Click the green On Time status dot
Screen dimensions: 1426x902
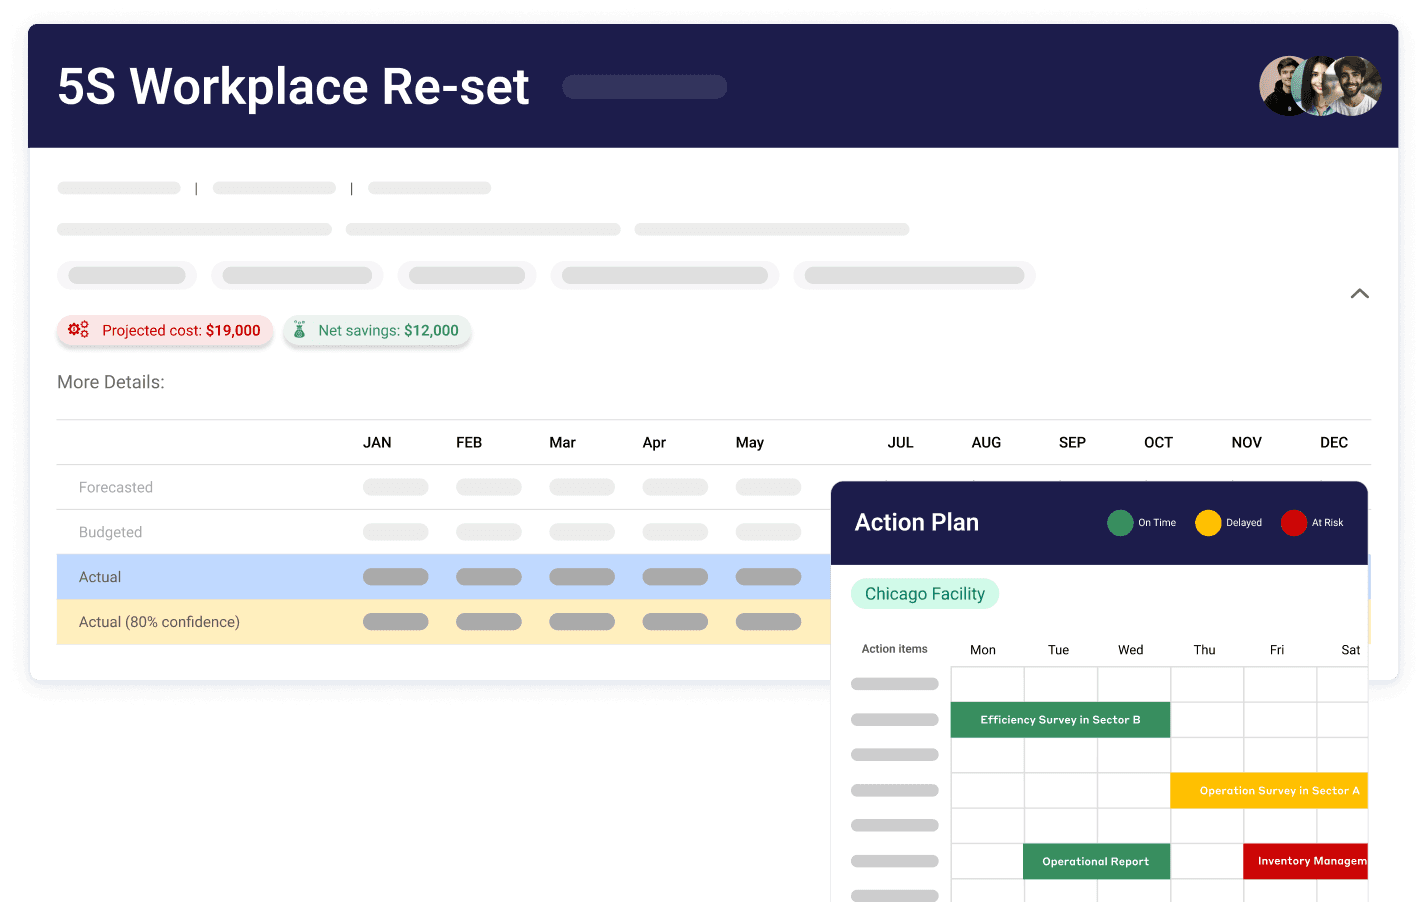coord(1120,522)
